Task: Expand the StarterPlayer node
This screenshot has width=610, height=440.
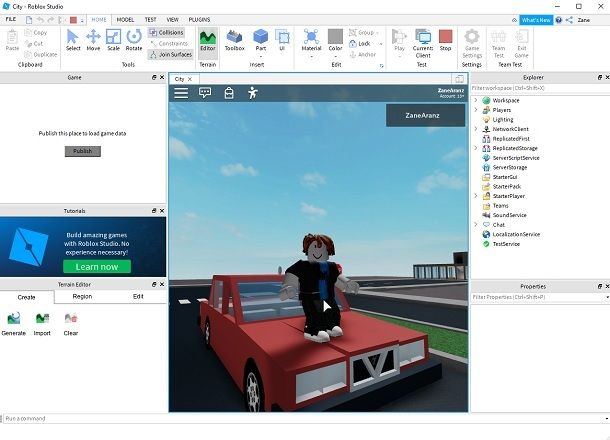Action: [x=475, y=196]
